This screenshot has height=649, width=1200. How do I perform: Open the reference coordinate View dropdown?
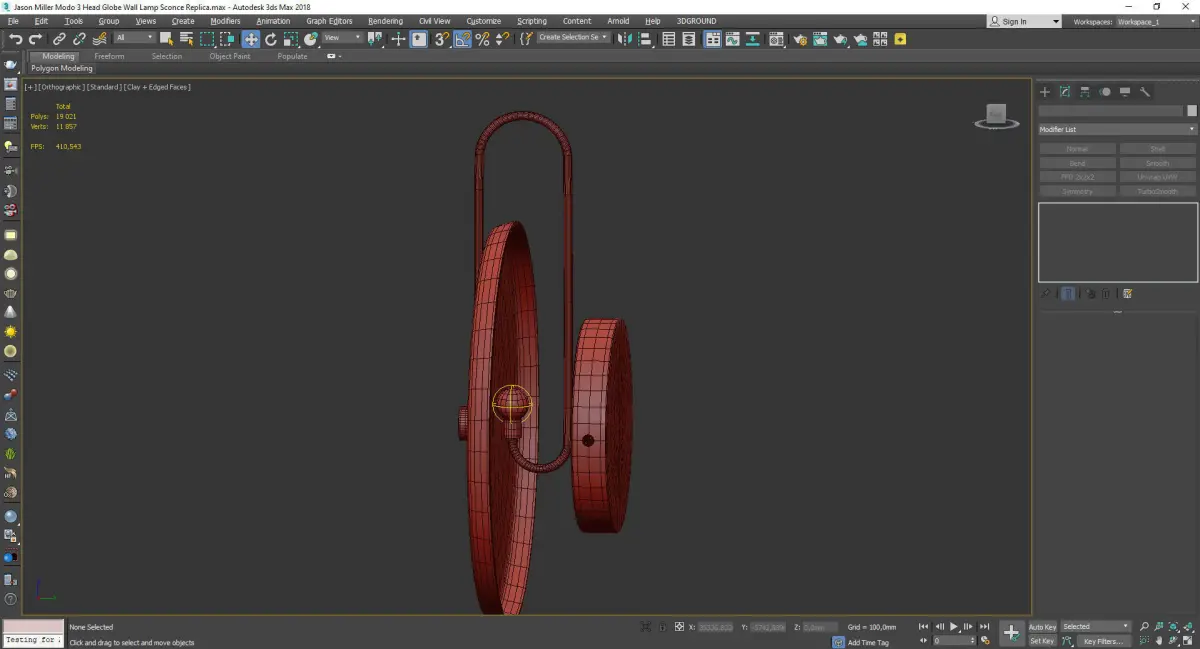click(x=342, y=38)
